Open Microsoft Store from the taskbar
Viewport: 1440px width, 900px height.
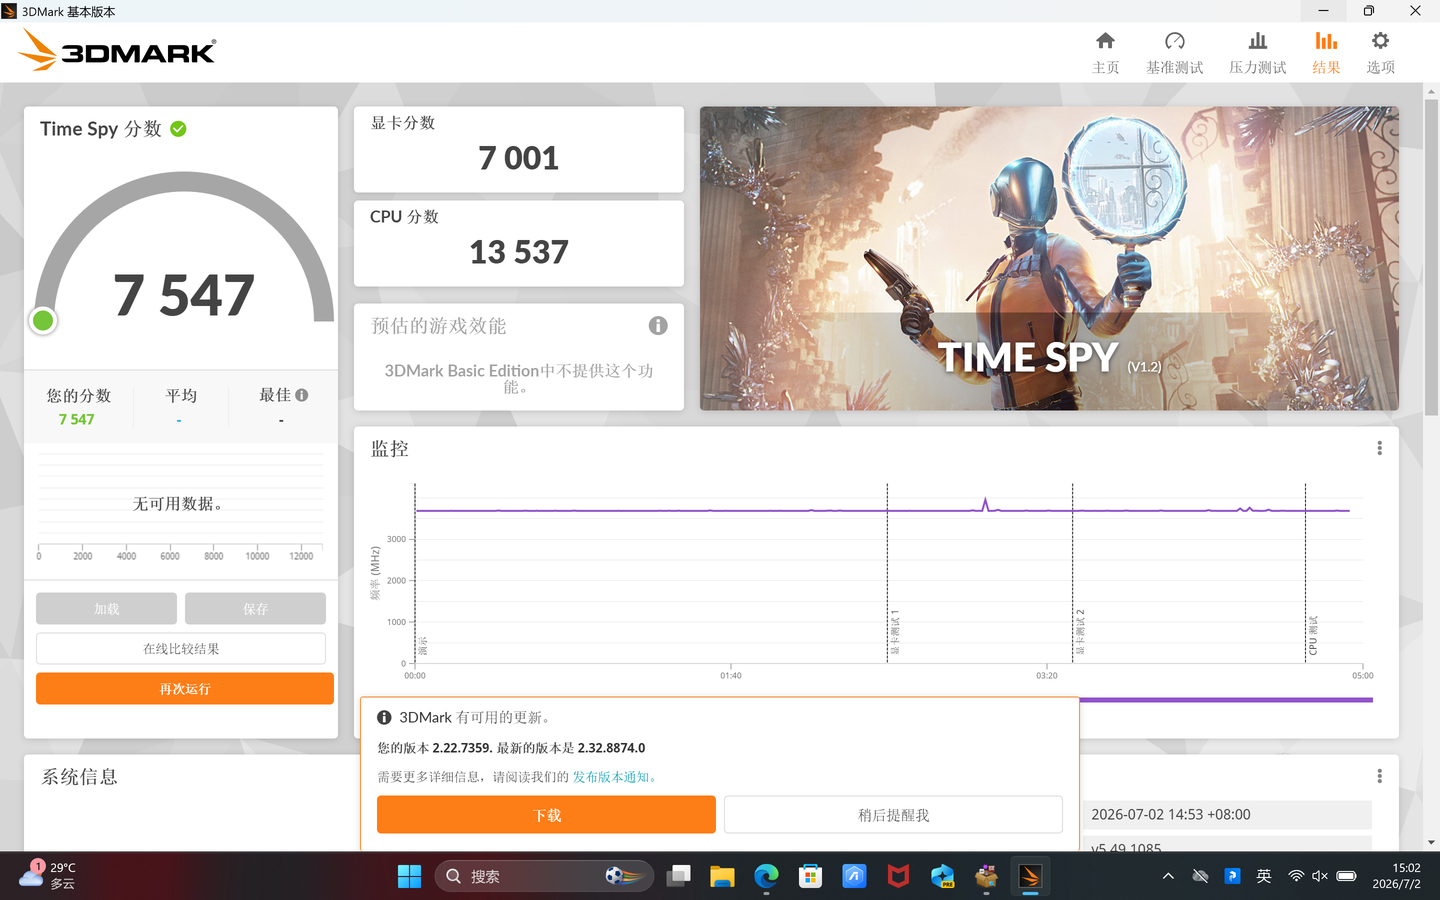[810, 876]
